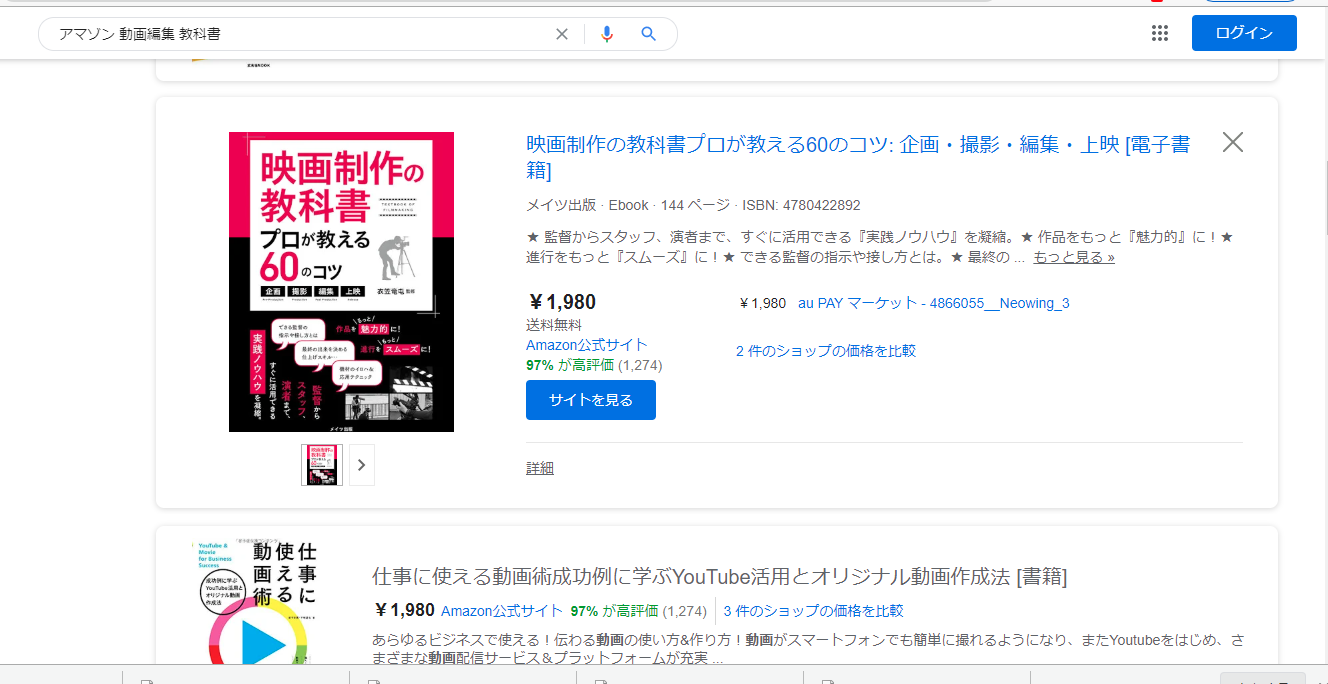The image size is (1328, 684).
Task: Click the ￥1,980 price in 仕事に使える動画術 row
Action: 404,610
